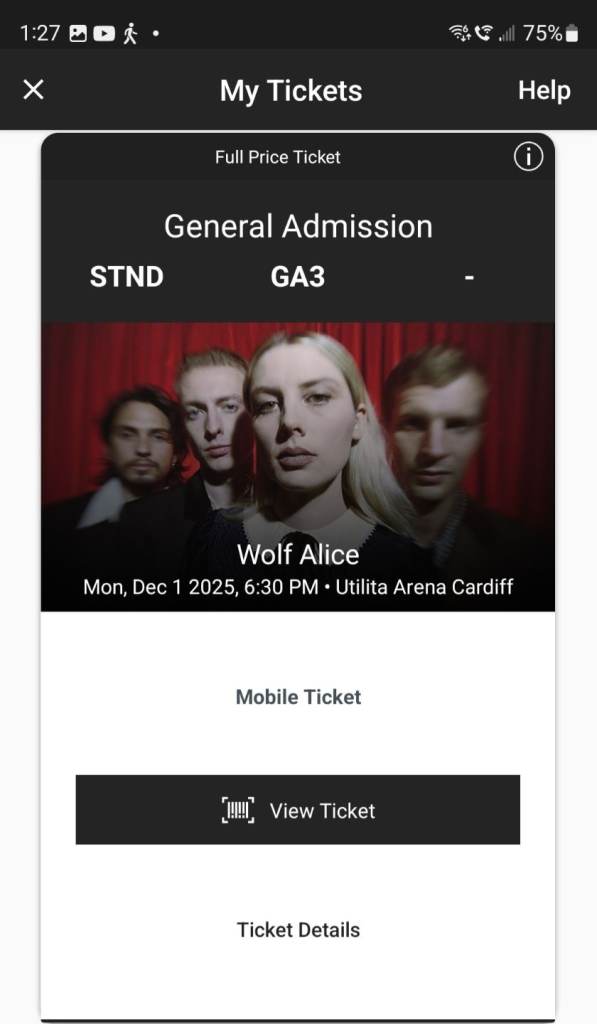The height and width of the screenshot is (1024, 597).
Task: Select the General Admission heading
Action: click(x=298, y=227)
